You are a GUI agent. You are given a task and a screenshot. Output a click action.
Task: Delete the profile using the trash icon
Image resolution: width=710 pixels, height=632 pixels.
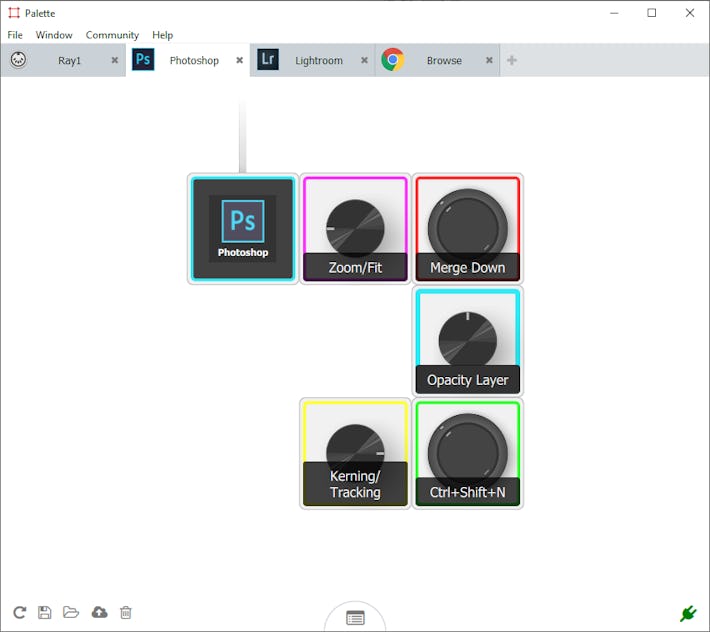[x=126, y=612]
